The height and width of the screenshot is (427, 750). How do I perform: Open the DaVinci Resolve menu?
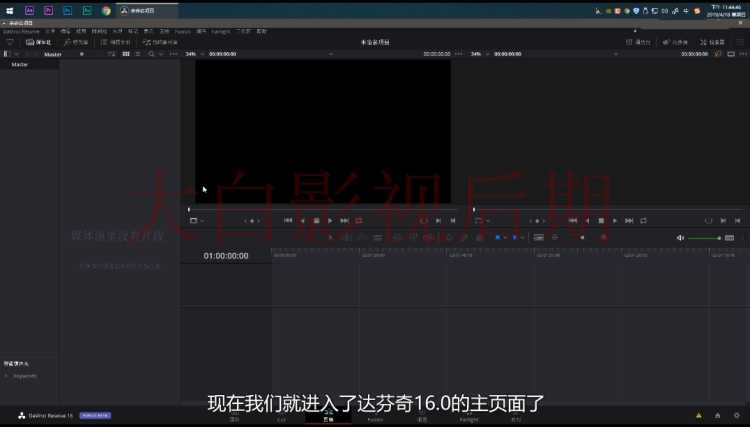click(x=21, y=32)
